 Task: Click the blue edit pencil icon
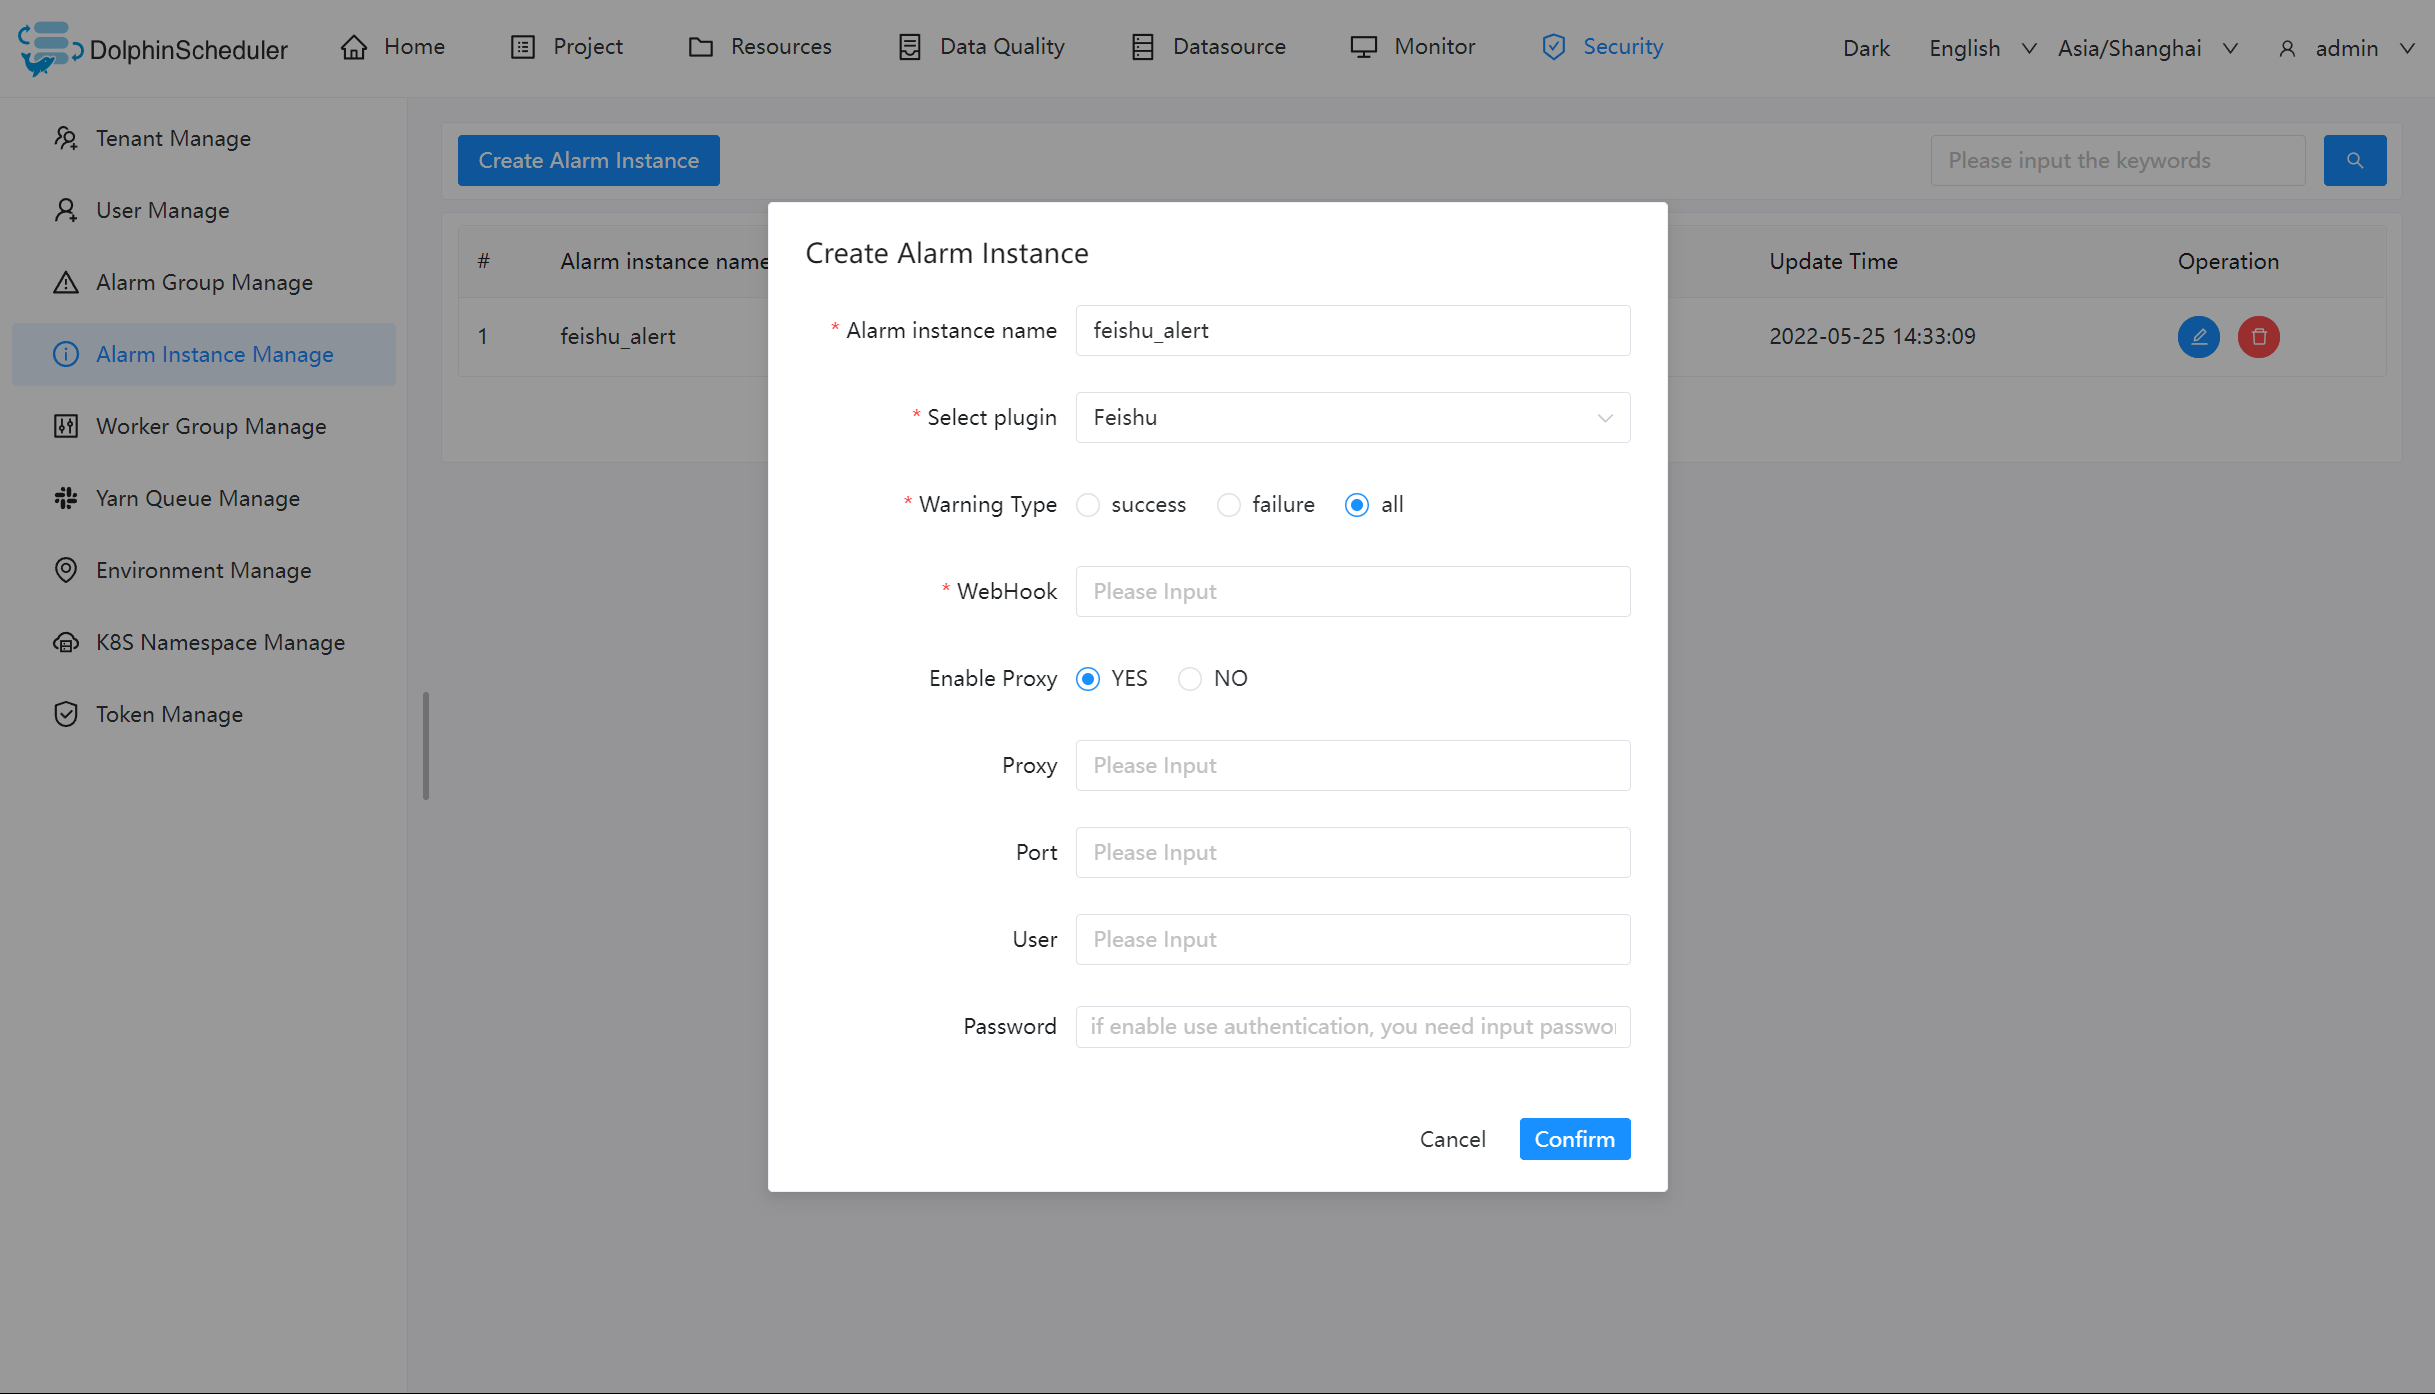point(2198,337)
